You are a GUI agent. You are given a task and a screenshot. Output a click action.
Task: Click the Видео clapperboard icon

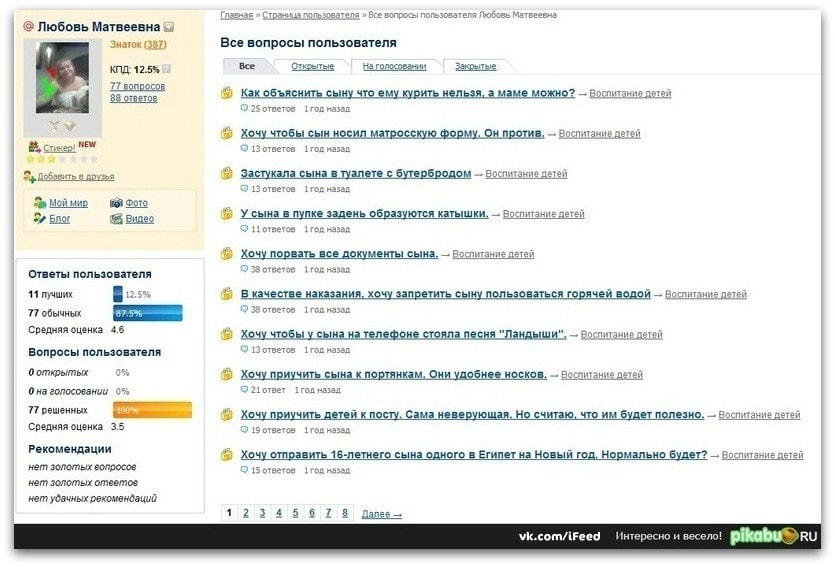(x=116, y=219)
